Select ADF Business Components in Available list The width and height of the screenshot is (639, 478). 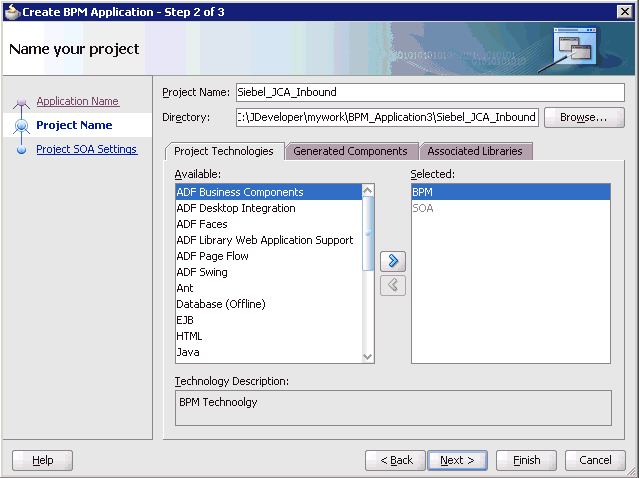(x=269, y=192)
